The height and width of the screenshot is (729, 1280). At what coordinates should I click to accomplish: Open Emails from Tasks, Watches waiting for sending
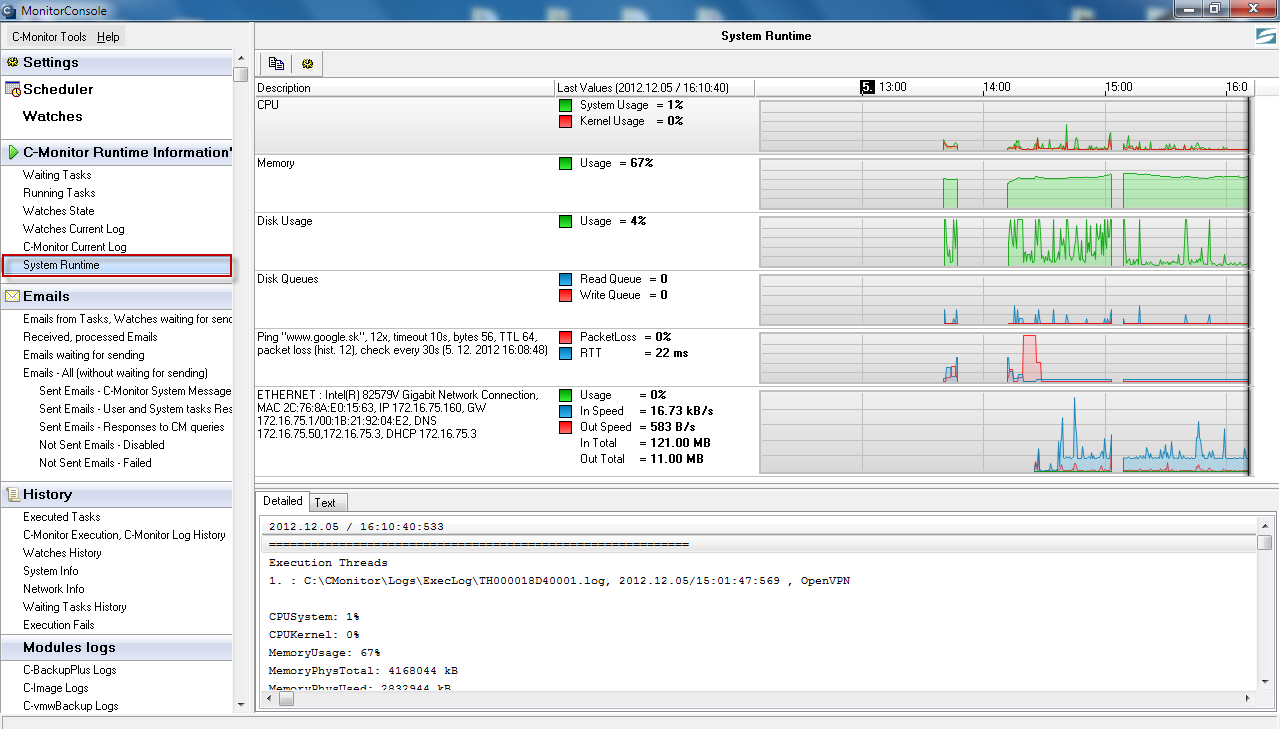coord(128,319)
